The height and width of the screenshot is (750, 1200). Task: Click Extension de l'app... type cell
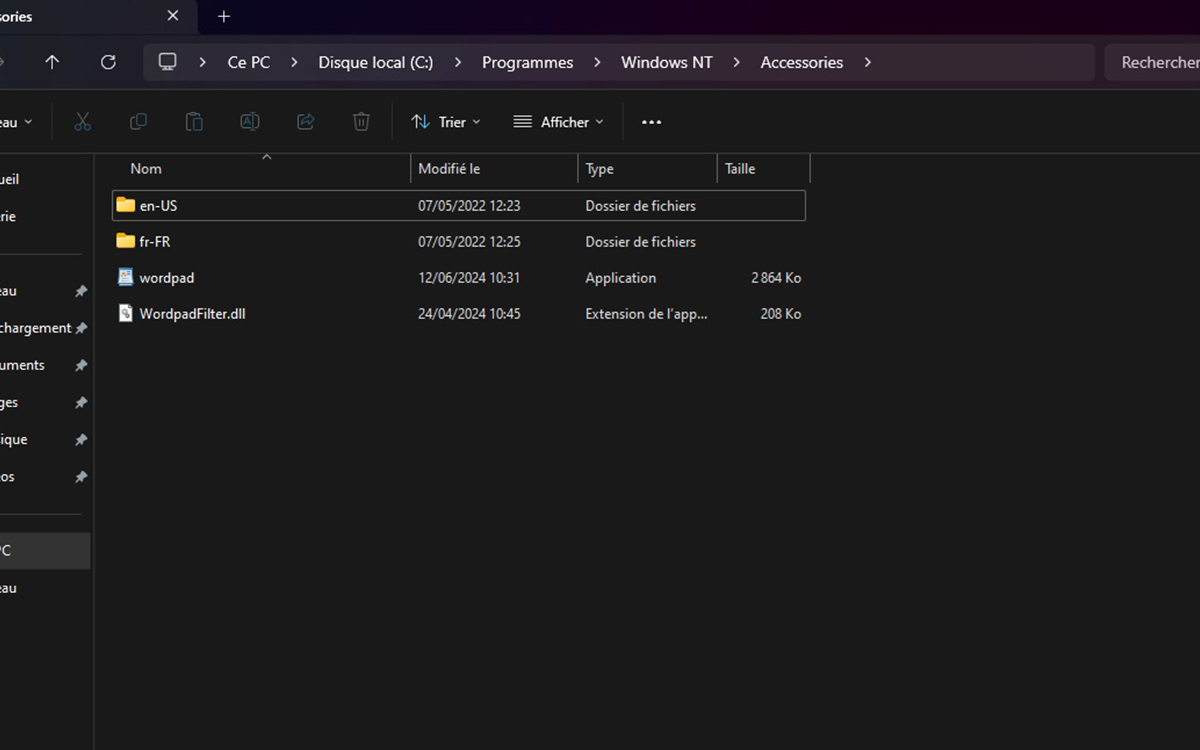646,313
